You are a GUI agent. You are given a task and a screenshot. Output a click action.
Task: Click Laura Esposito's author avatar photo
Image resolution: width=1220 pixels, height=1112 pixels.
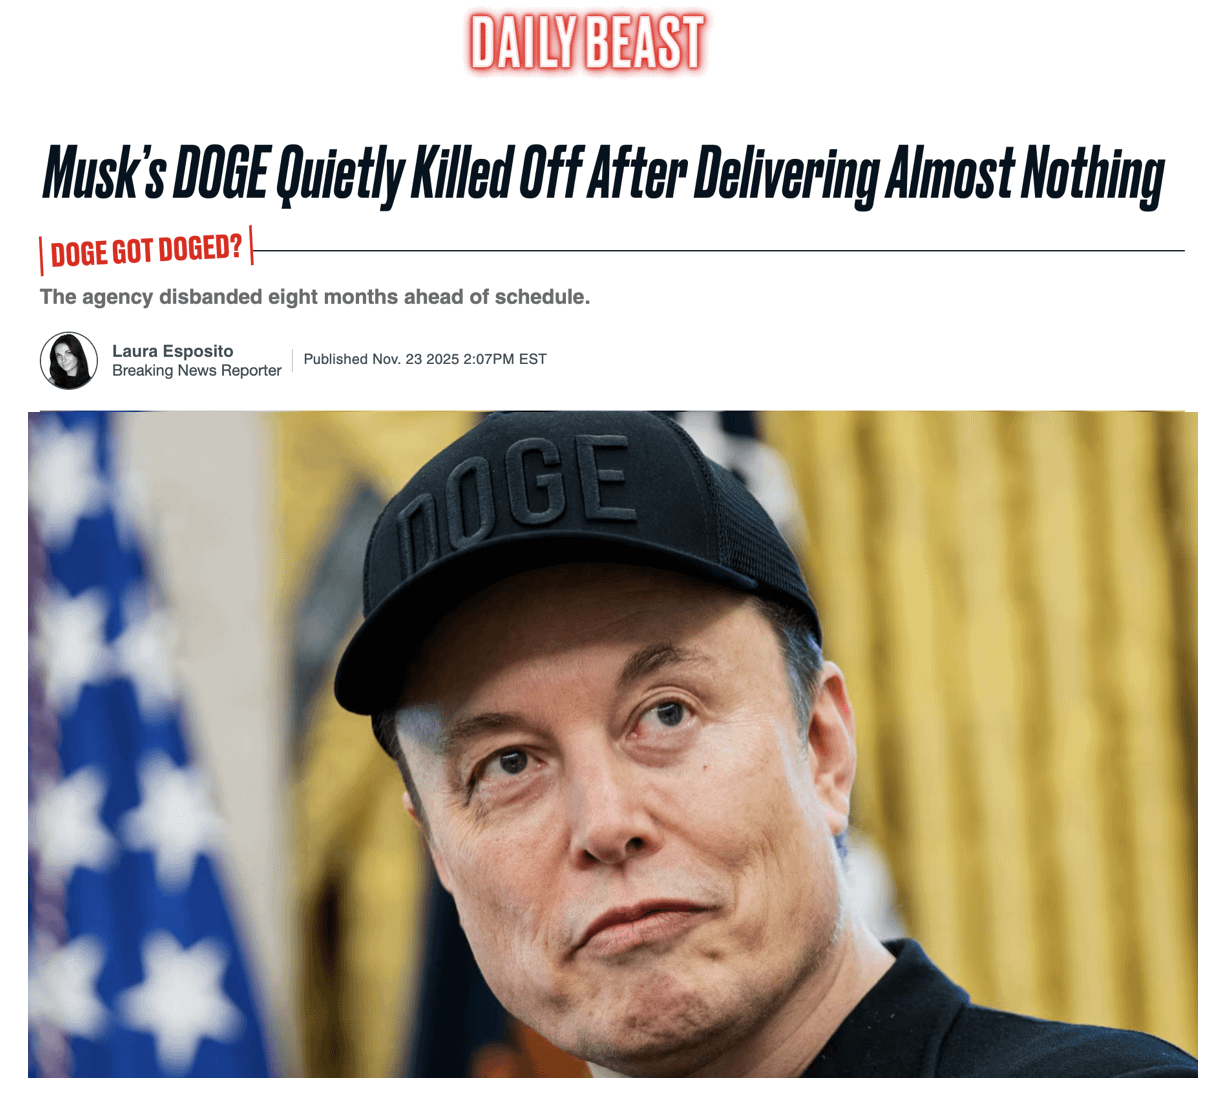click(x=69, y=360)
